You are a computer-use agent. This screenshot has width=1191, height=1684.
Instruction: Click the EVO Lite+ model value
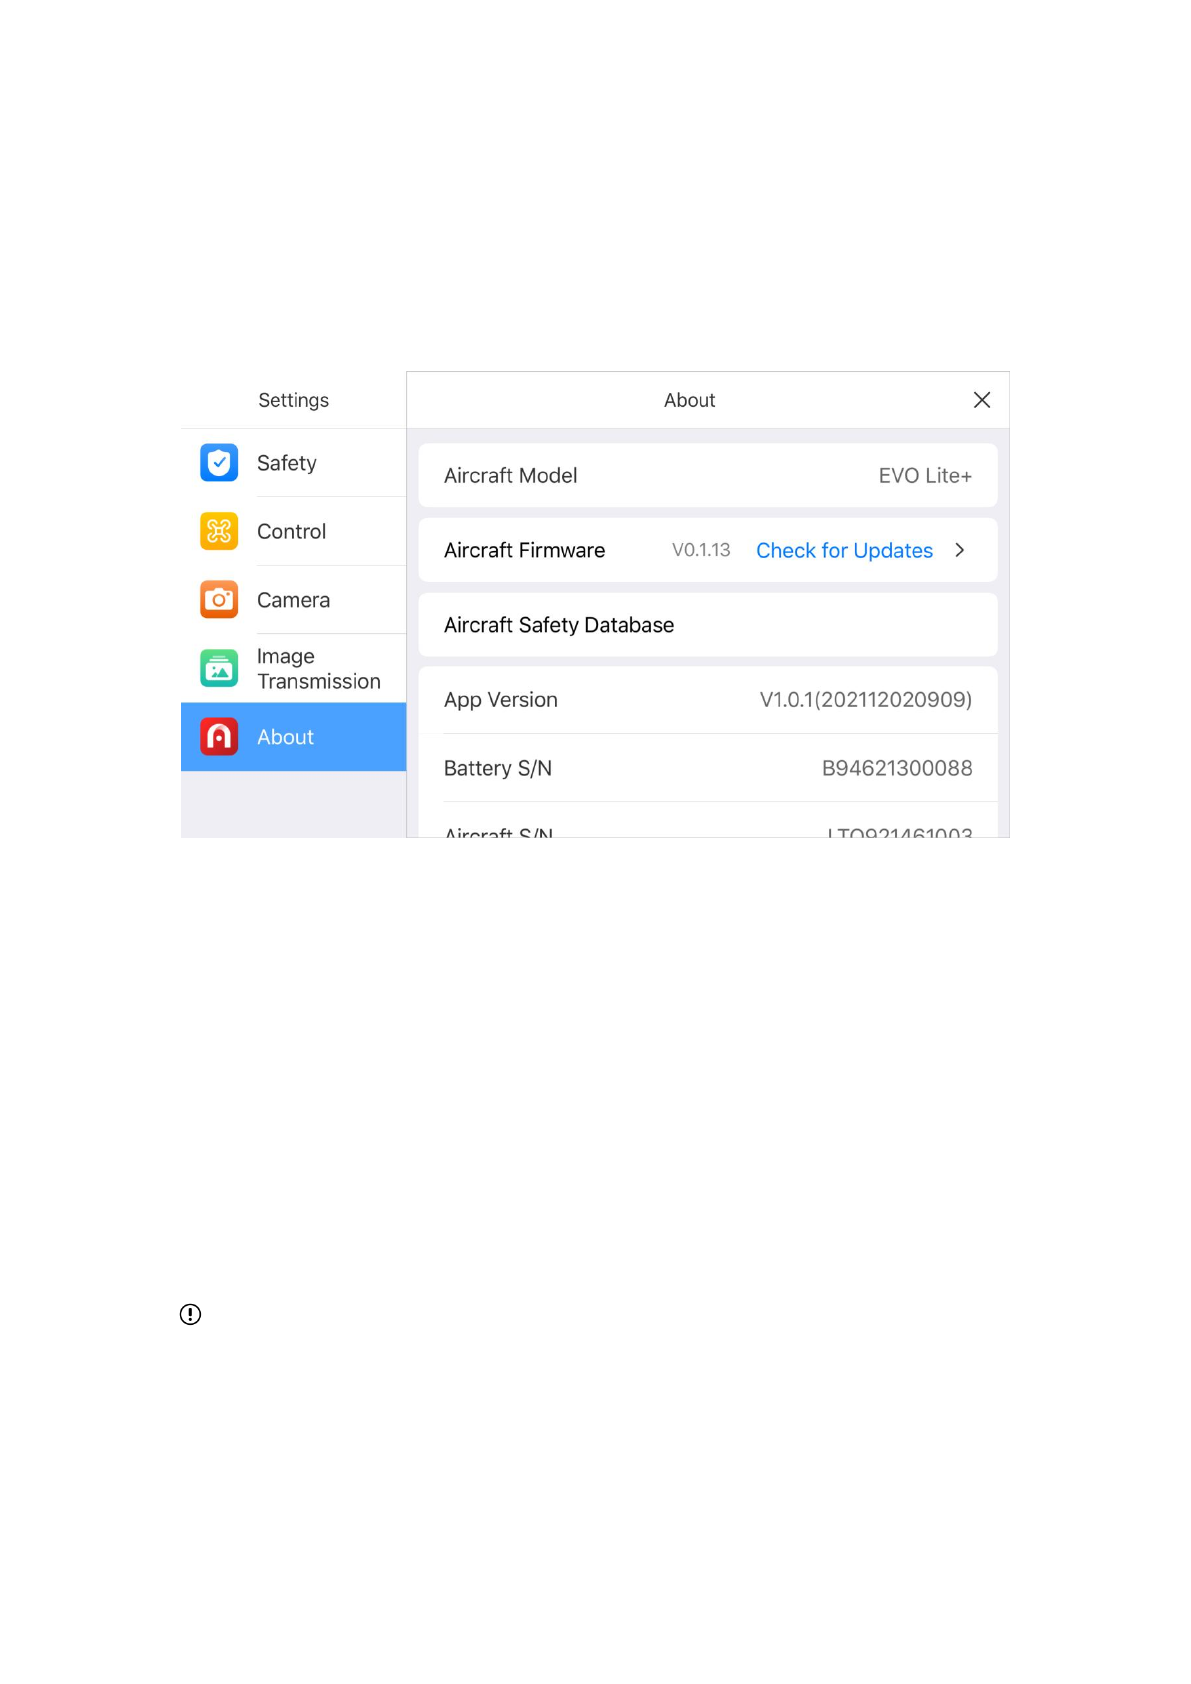(x=925, y=476)
